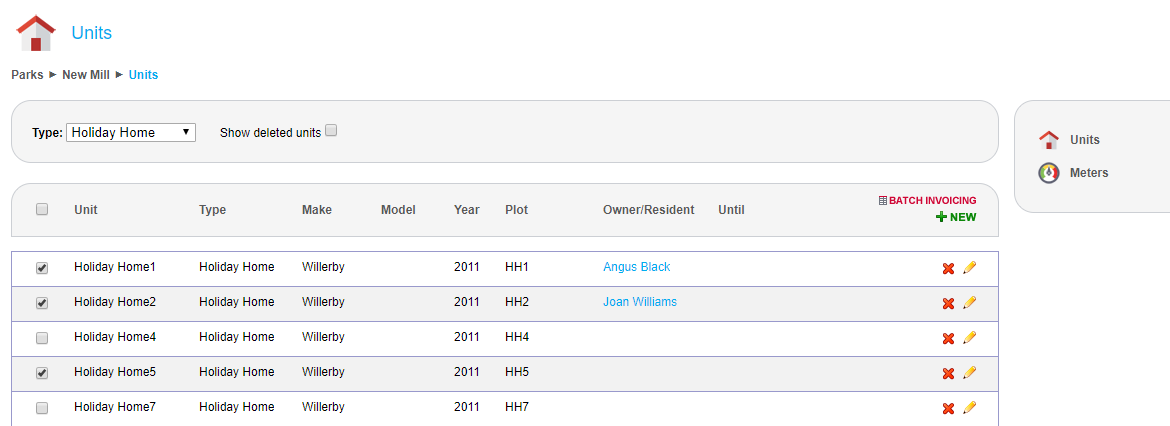
Task: Click the Plot column header
Action: [x=516, y=210]
